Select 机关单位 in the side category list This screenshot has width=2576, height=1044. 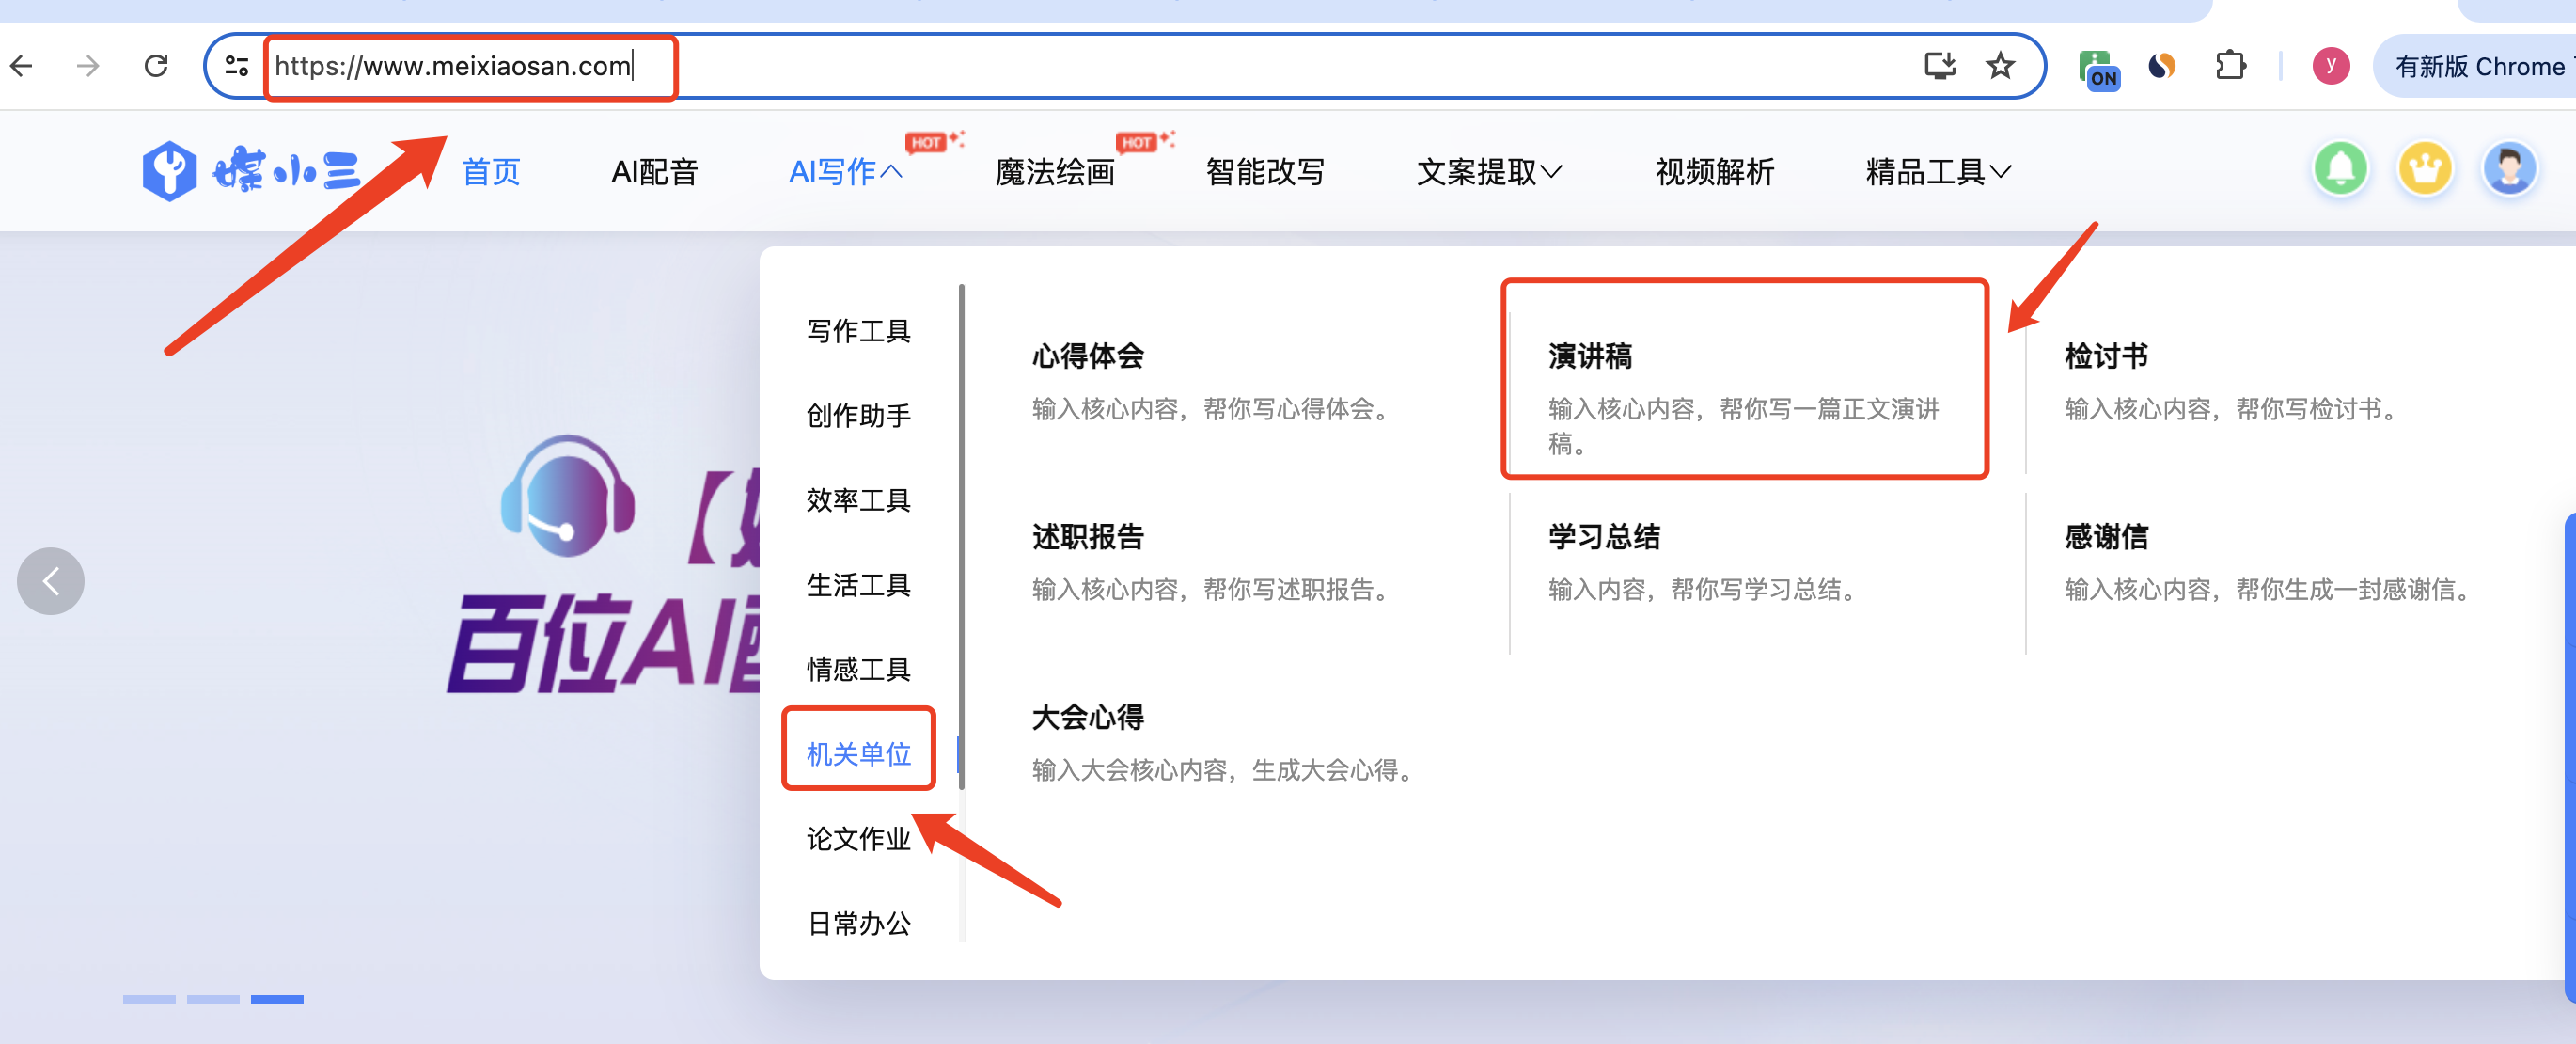tap(858, 753)
